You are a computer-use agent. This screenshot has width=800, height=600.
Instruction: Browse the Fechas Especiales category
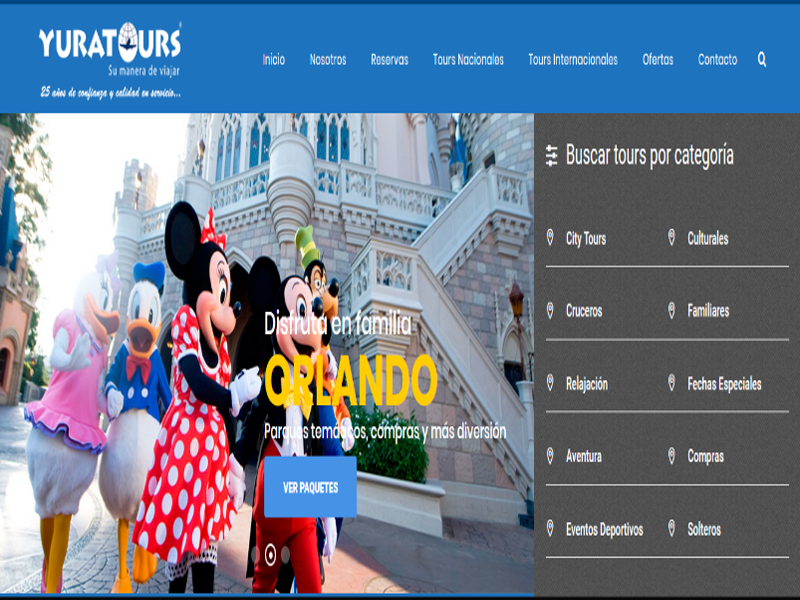[x=724, y=384]
